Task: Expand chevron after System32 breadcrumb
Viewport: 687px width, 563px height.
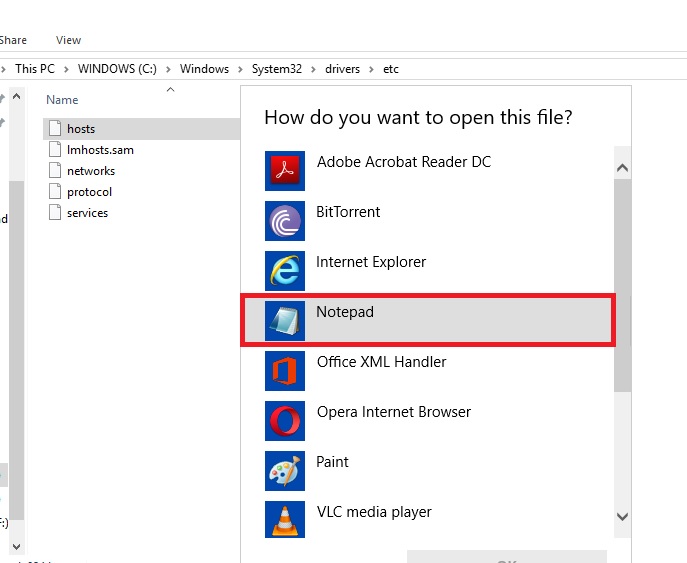Action: pyautogui.click(x=313, y=69)
